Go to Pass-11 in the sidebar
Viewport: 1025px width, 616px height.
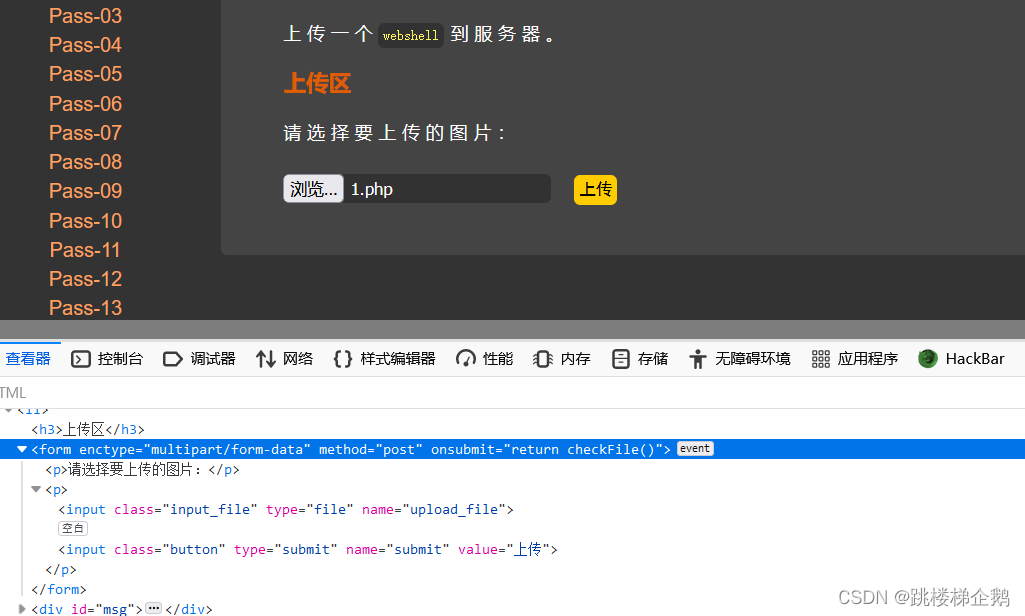(x=86, y=250)
